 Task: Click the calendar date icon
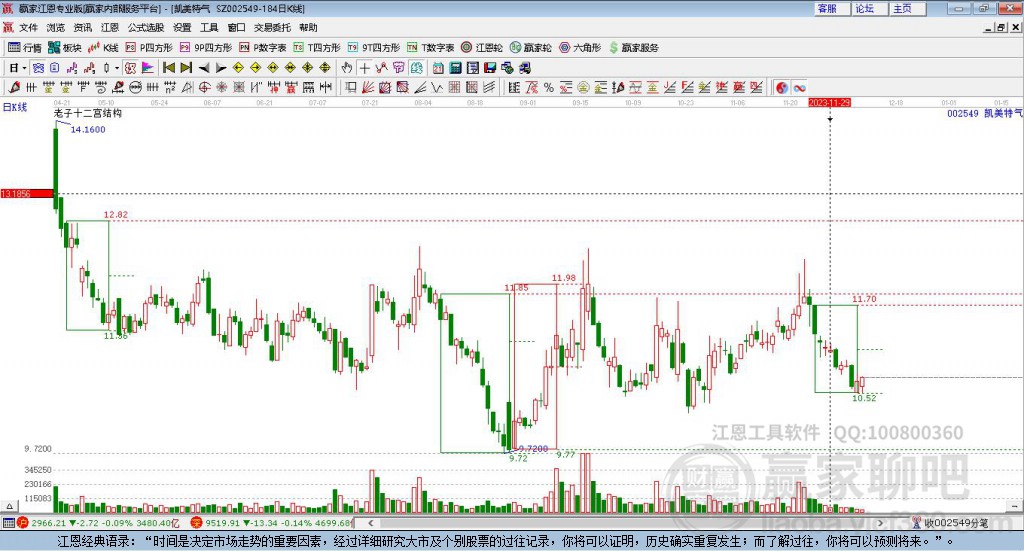click(x=438, y=68)
